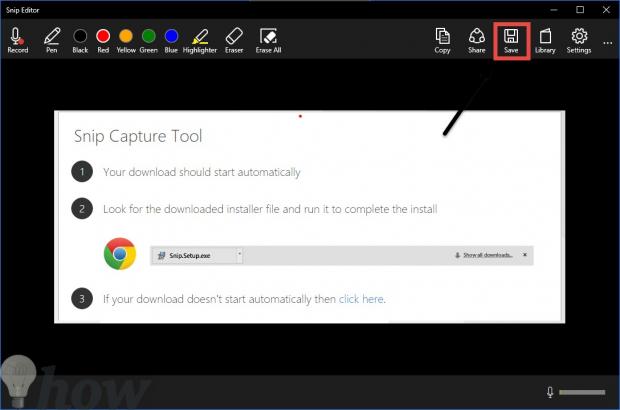
Task: Select the Green ink color
Action: 148,38
